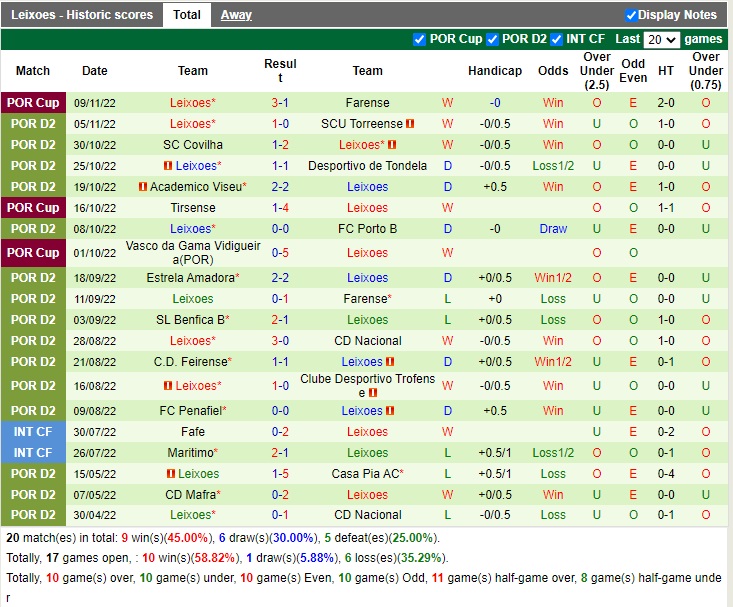Click POR Cup league label on 09/11/22
Screen dimensions: 733x607
point(33,103)
